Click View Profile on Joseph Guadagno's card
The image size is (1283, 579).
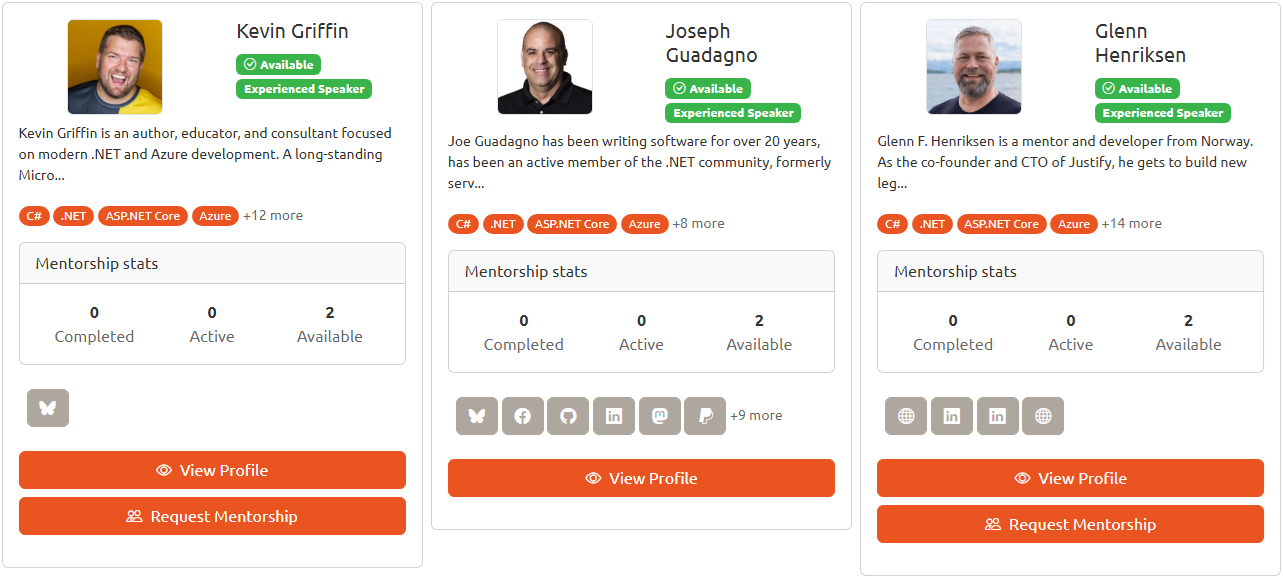[x=641, y=477]
